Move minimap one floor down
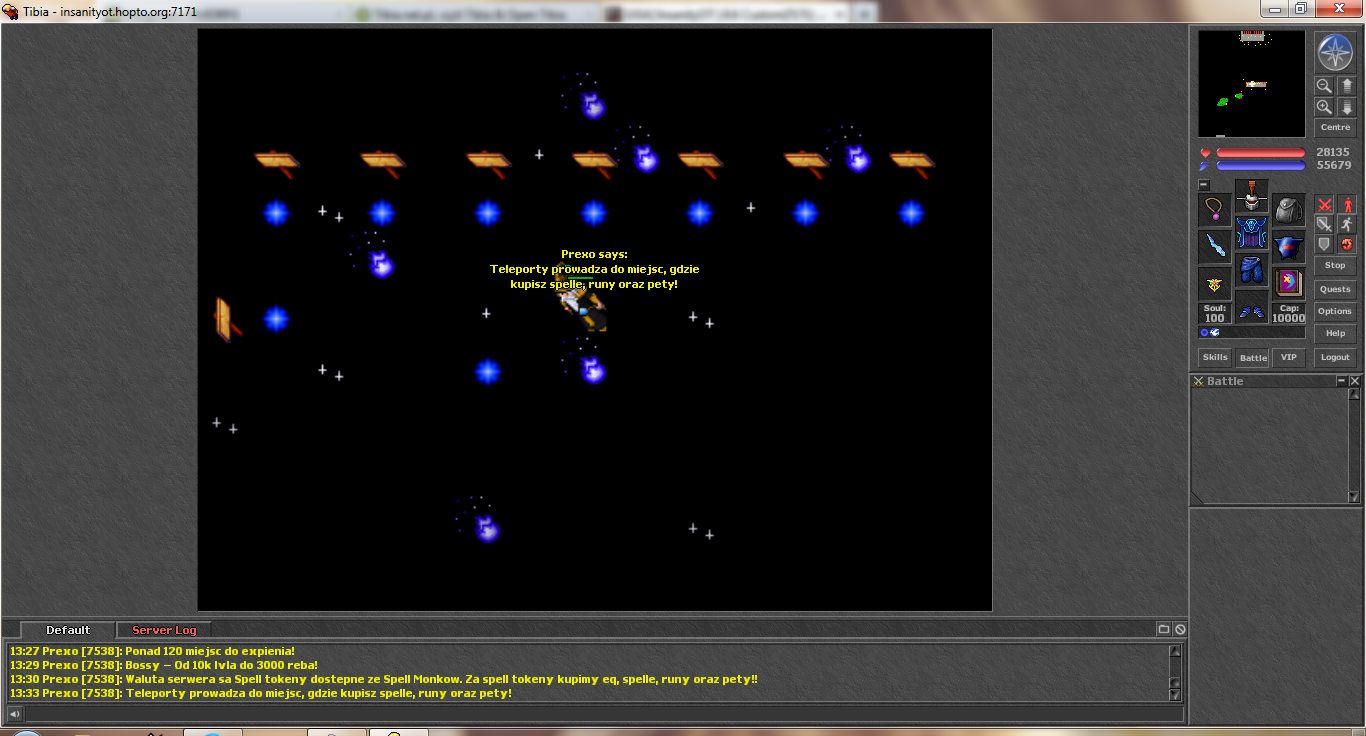This screenshot has width=1366, height=736. coord(1346,107)
